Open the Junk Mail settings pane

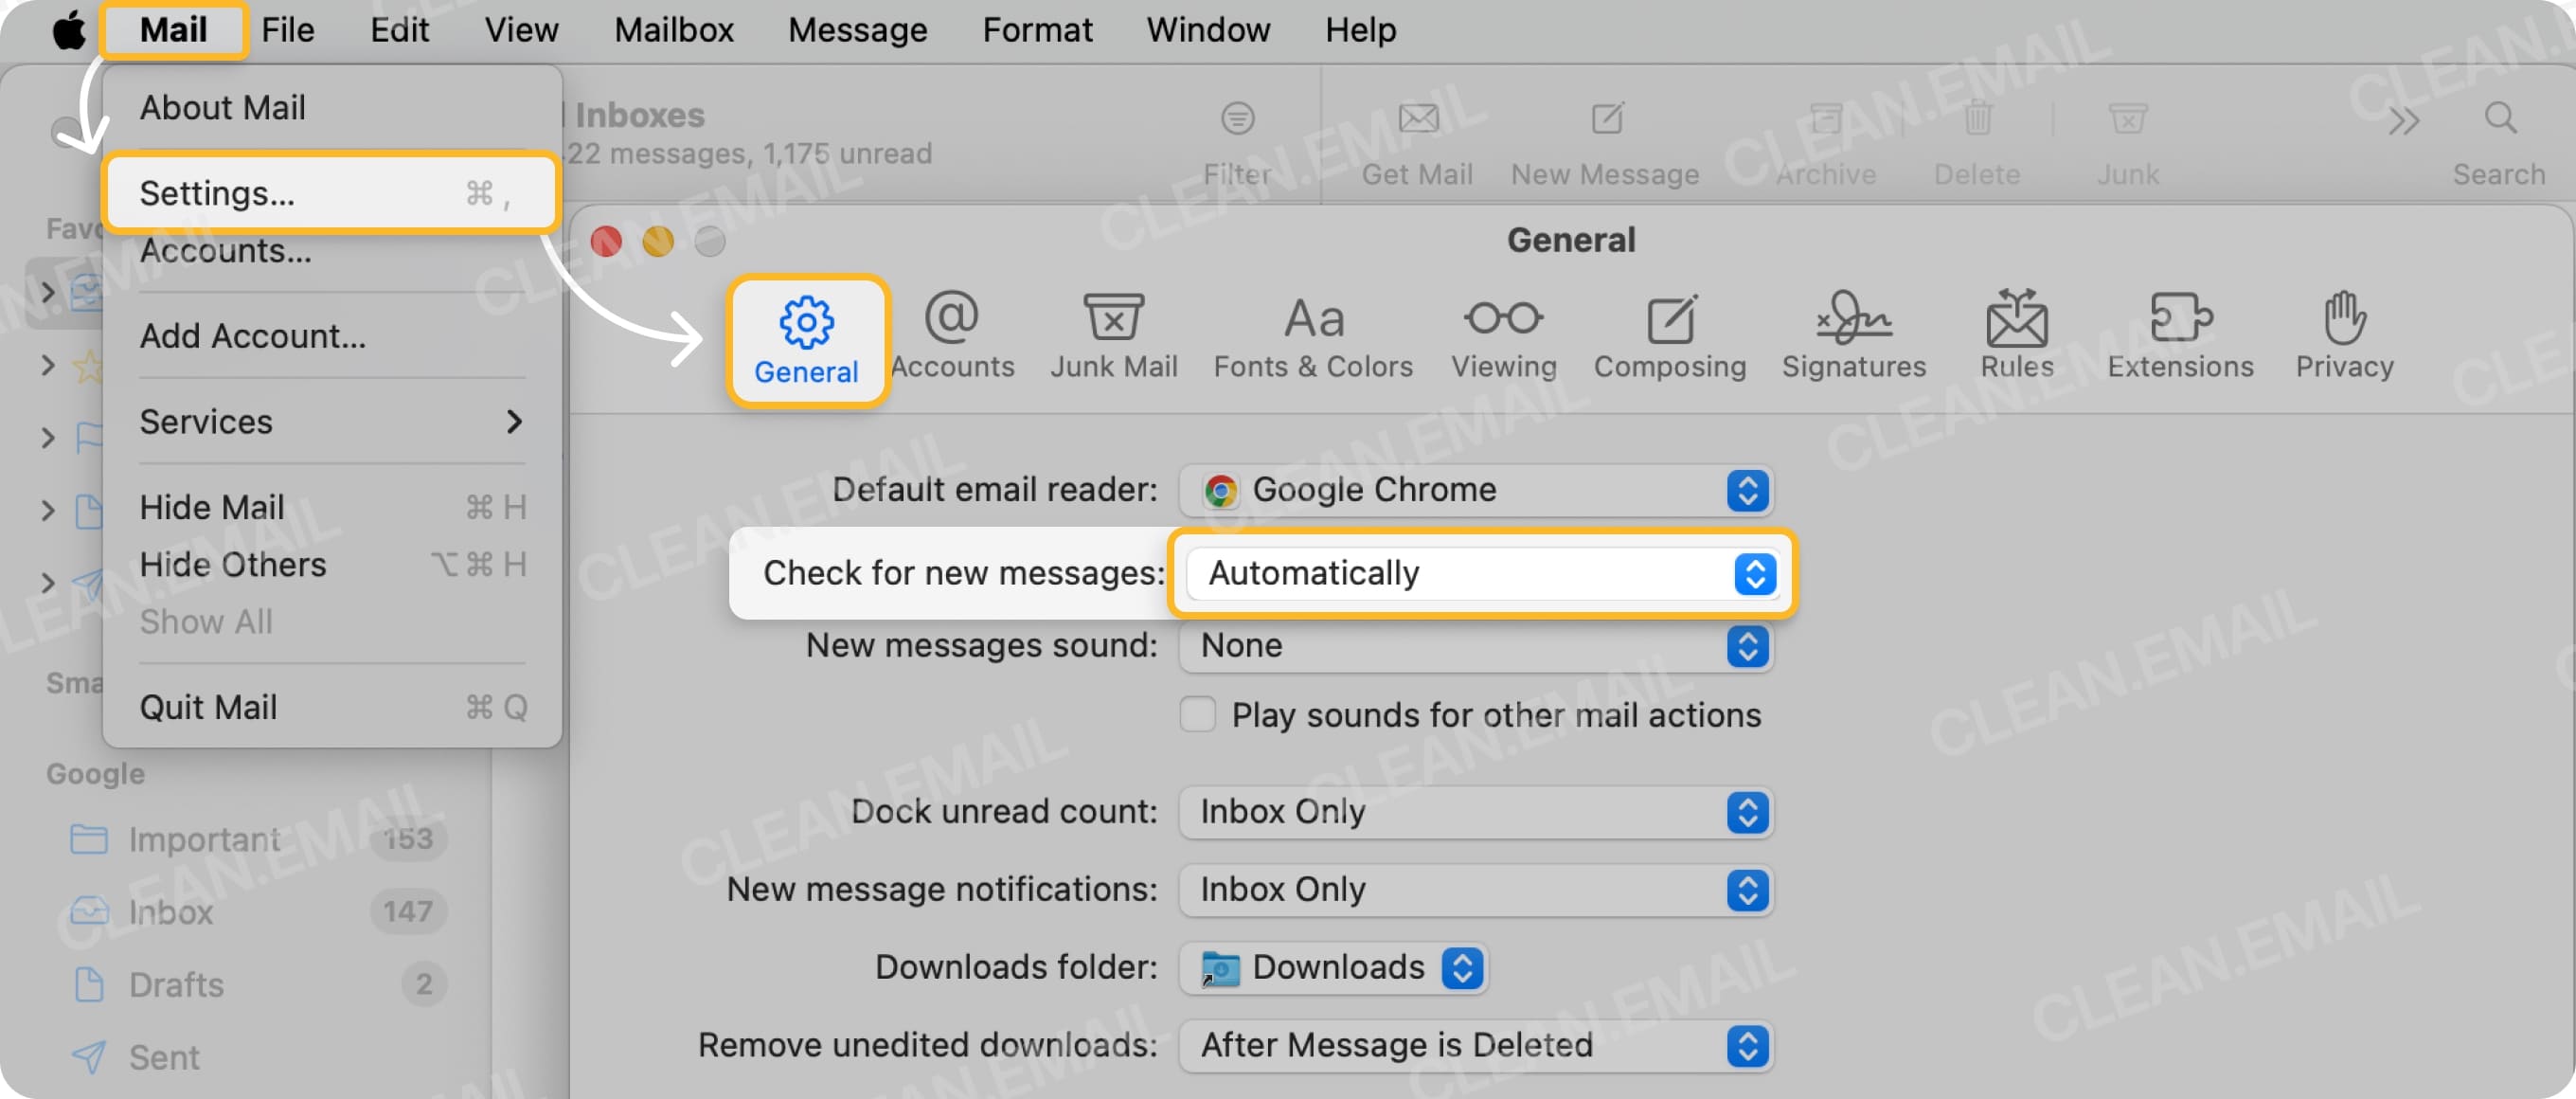pos(1113,335)
